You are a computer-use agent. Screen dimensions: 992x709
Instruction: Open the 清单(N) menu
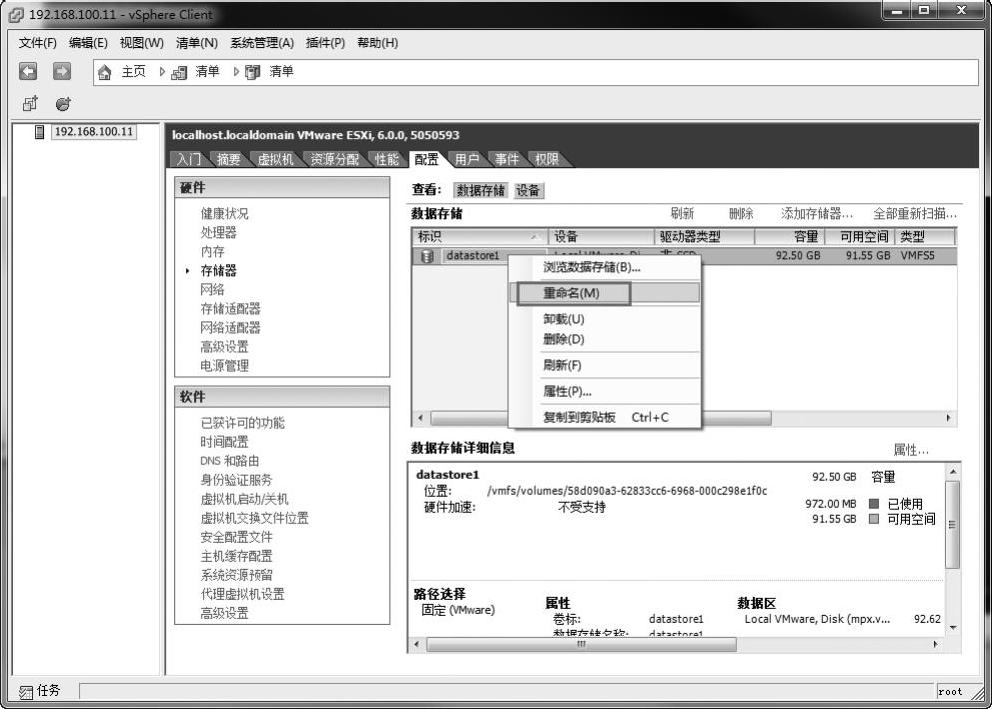coord(197,42)
